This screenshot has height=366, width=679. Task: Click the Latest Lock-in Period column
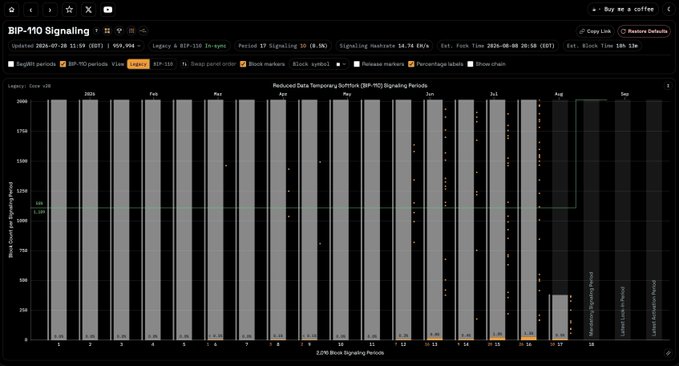pos(623,220)
